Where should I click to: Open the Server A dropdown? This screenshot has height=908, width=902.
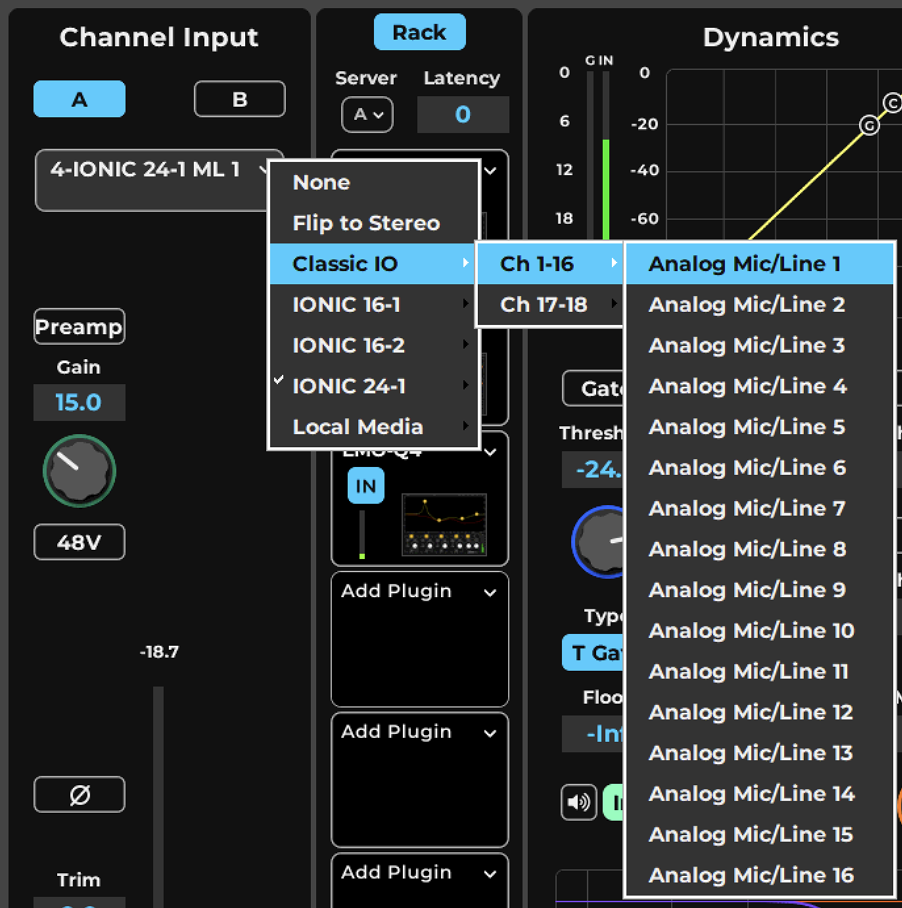coord(367,115)
